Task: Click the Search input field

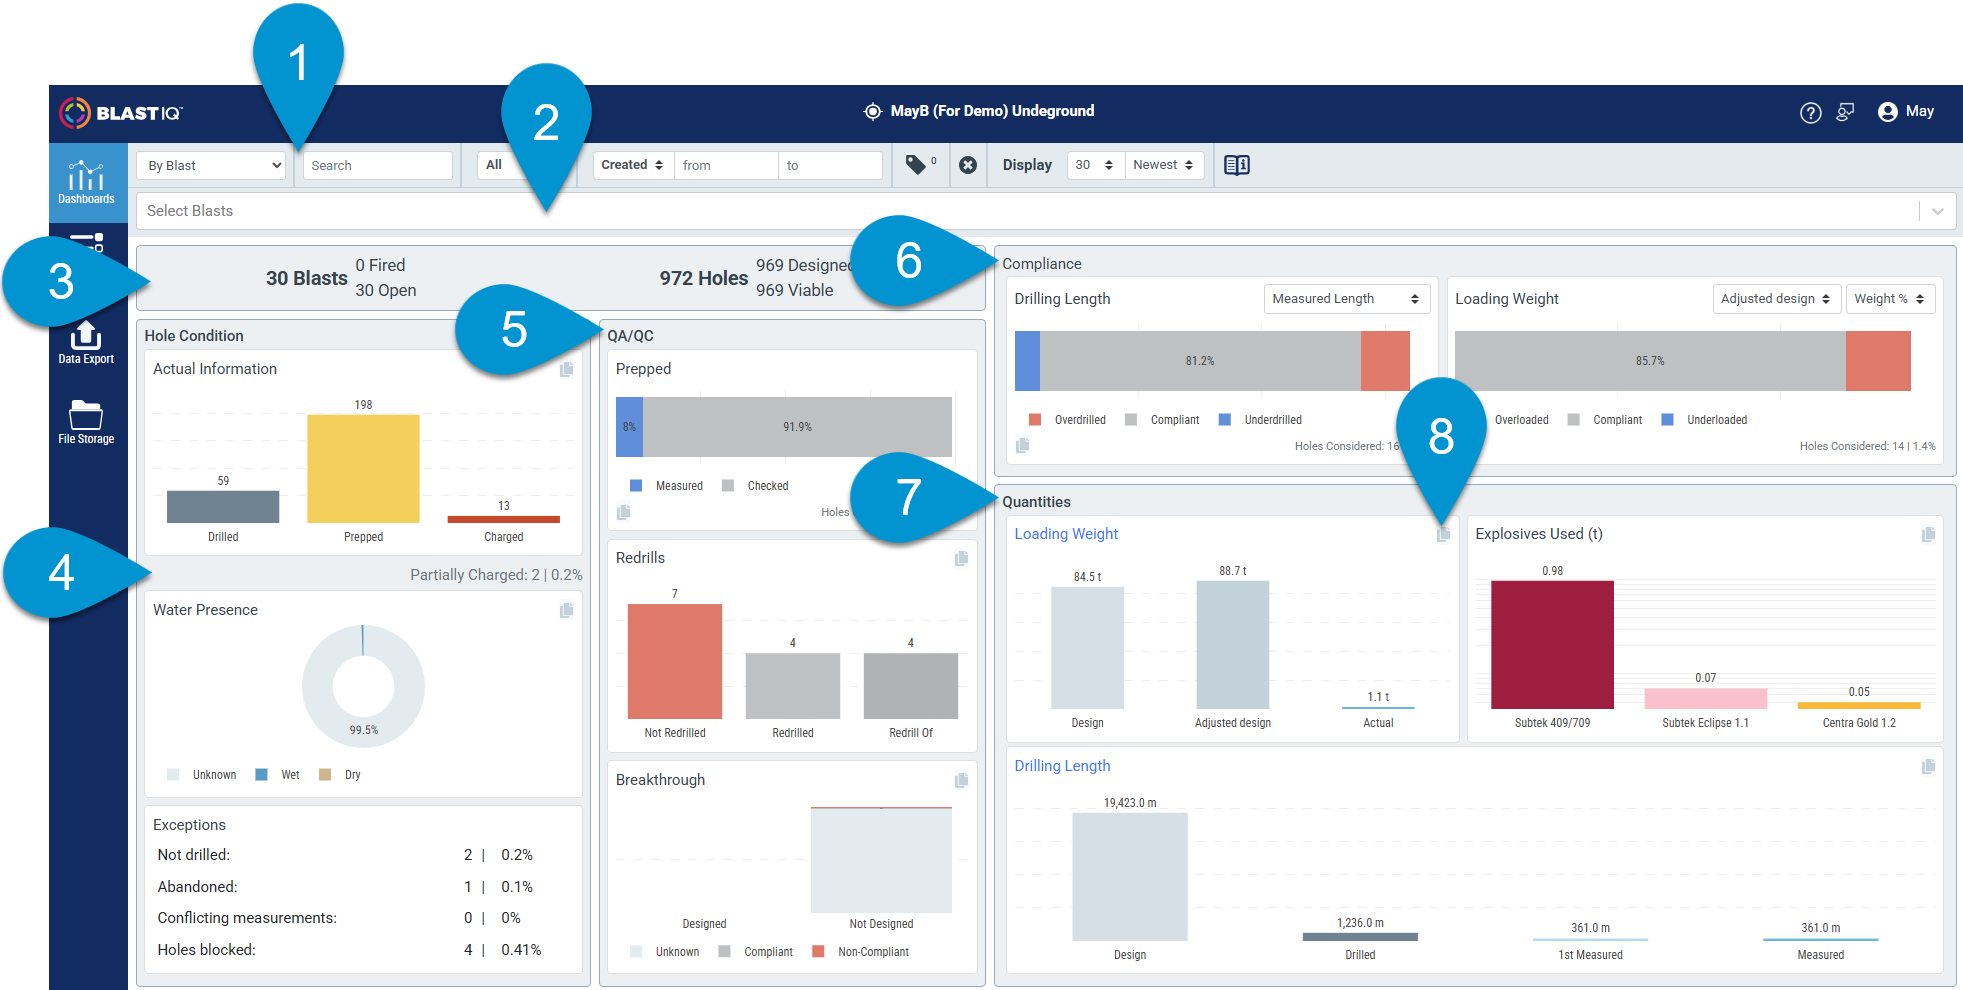Action: pyautogui.click(x=377, y=165)
